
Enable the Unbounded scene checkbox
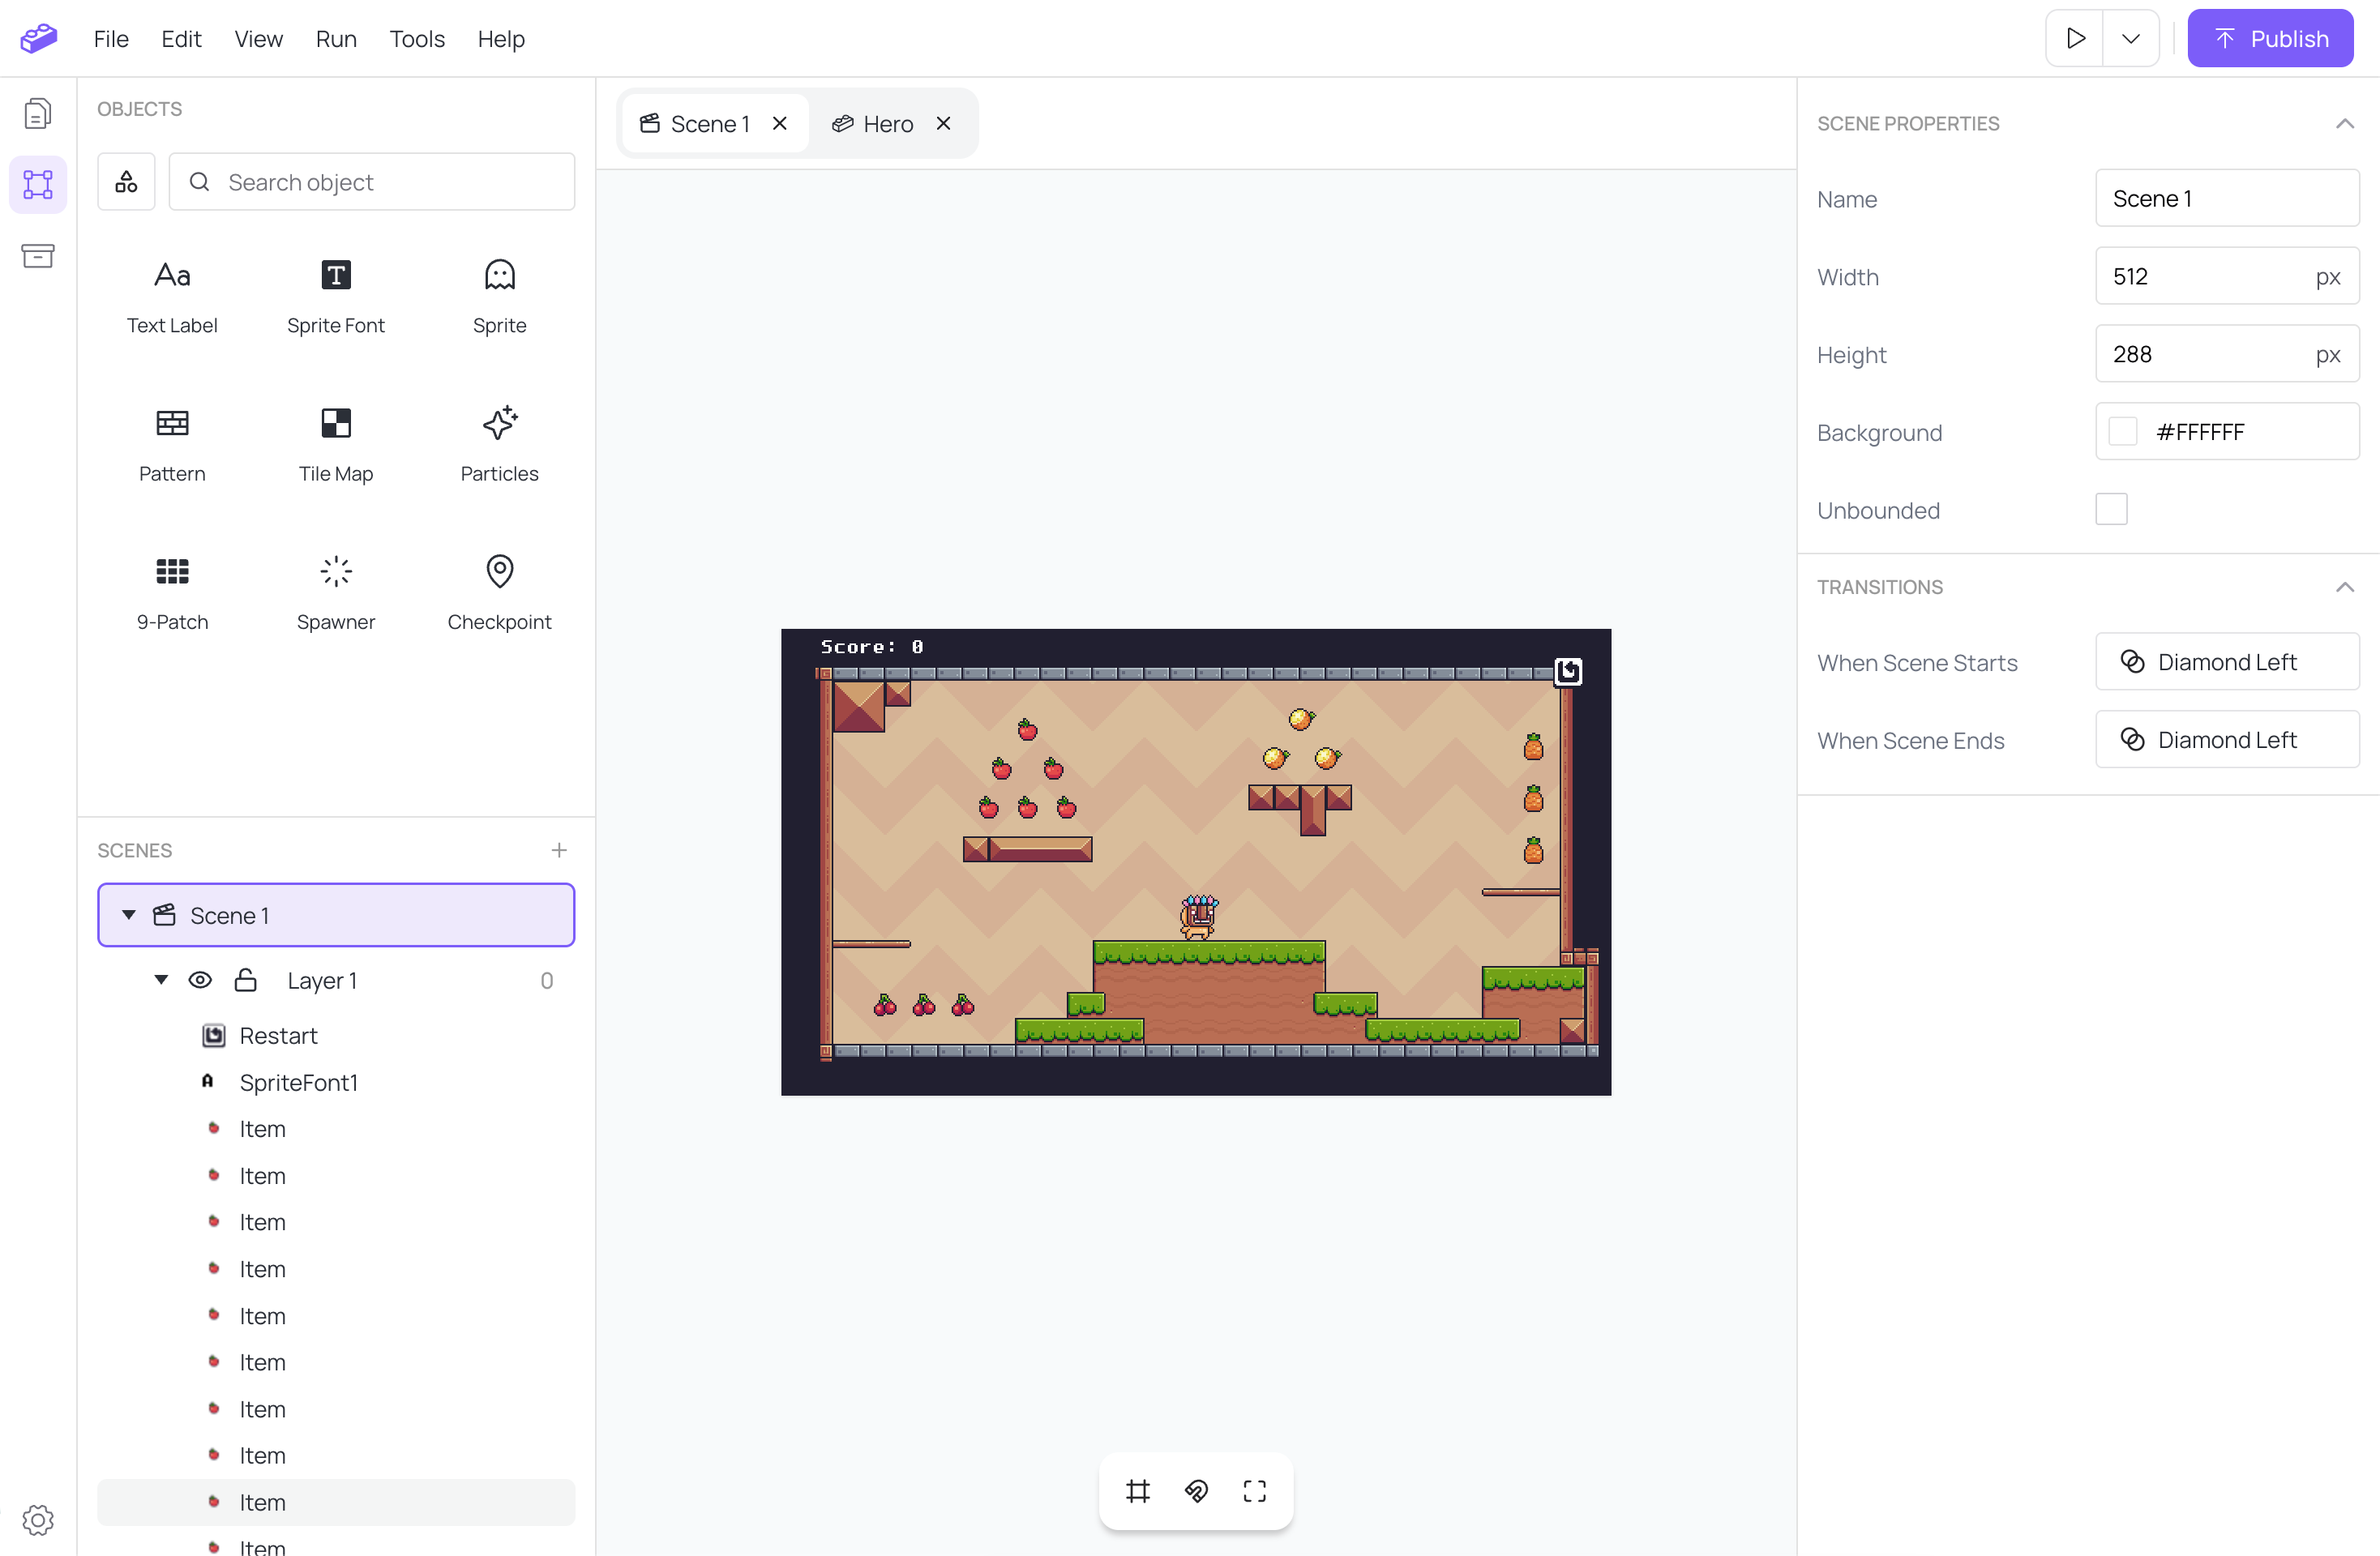click(x=2112, y=509)
